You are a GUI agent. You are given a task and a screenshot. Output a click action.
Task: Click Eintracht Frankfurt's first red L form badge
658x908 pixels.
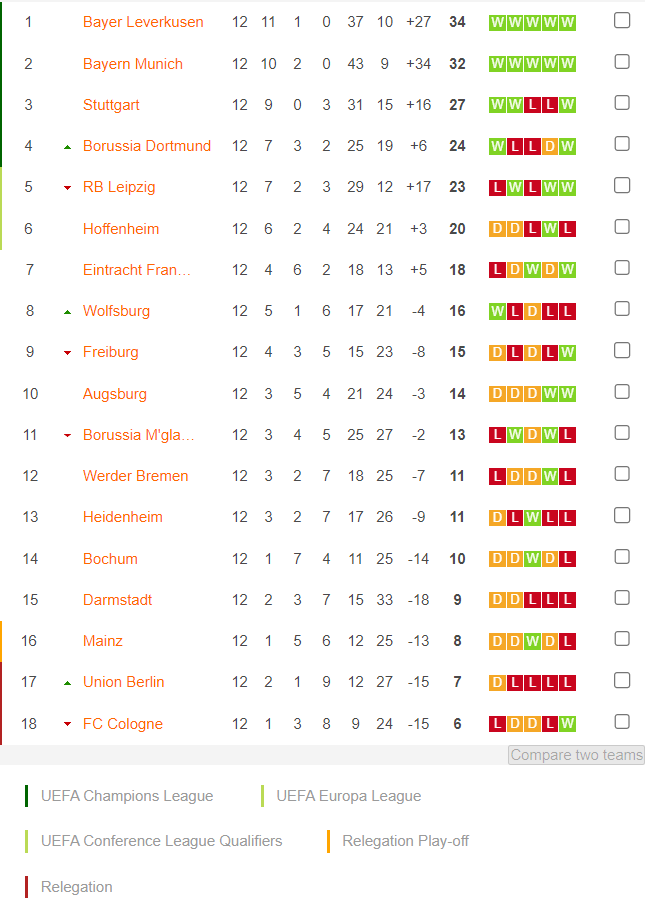[497, 270]
